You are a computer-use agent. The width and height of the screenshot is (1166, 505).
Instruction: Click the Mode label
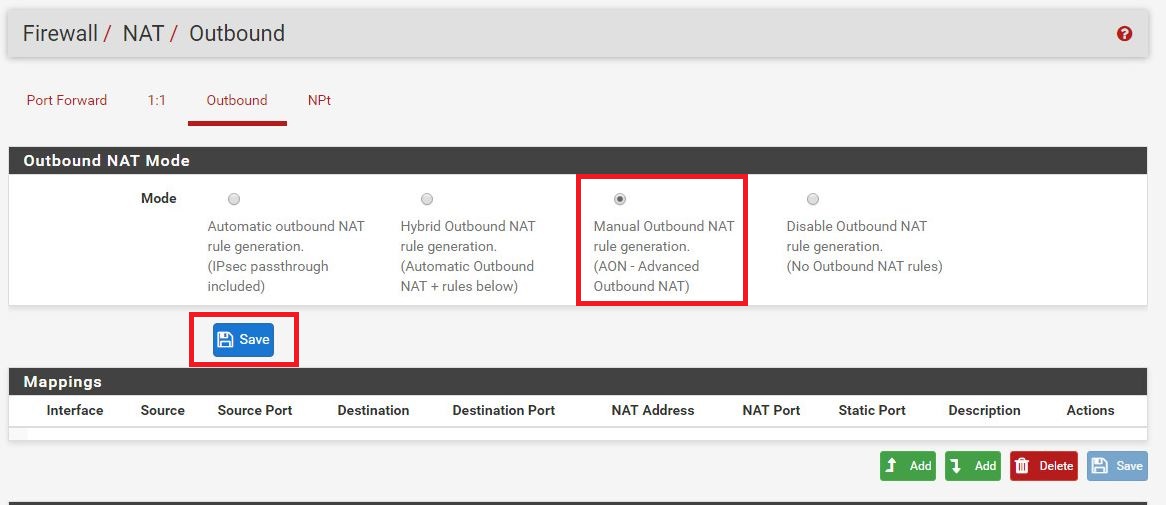(158, 199)
